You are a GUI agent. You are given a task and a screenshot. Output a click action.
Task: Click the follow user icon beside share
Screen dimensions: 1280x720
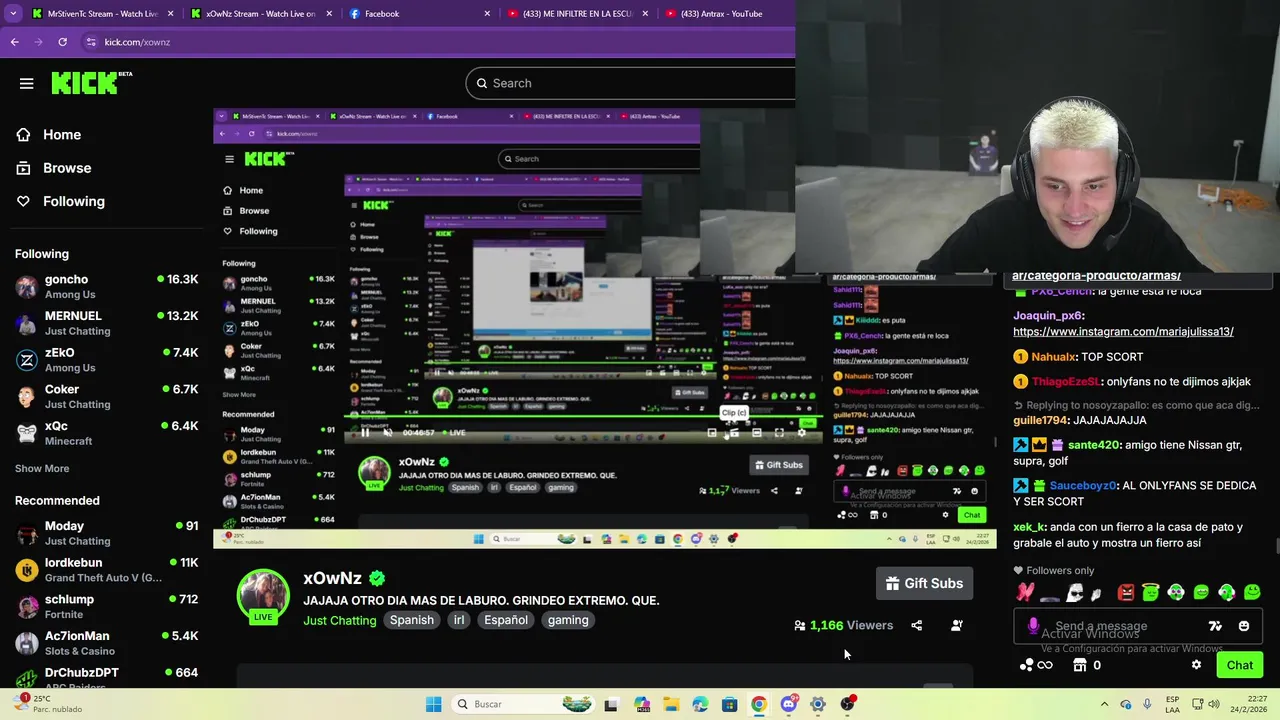pos(956,625)
